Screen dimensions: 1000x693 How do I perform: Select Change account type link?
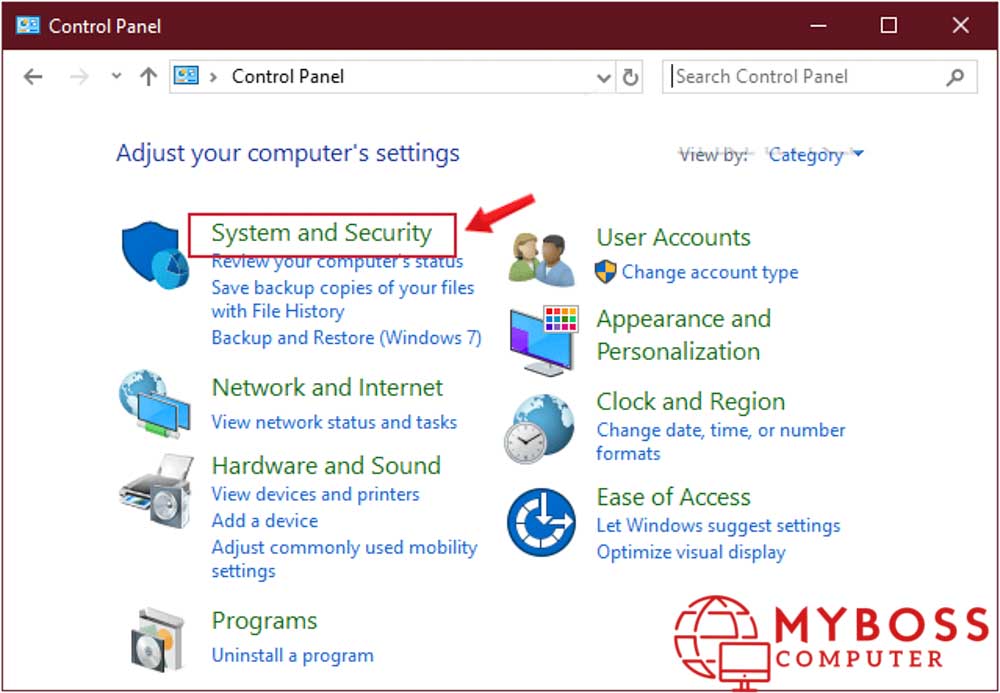(709, 272)
